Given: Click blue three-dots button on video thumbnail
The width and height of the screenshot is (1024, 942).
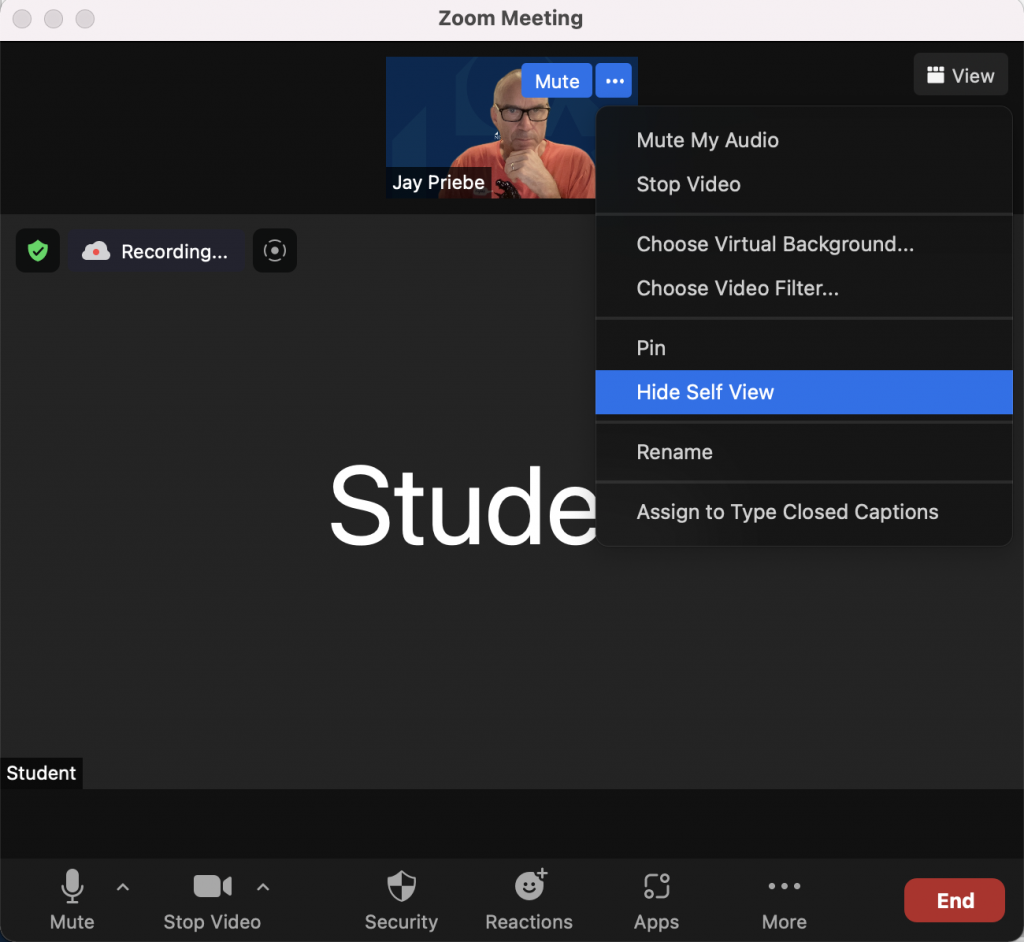Looking at the screenshot, I should 614,81.
